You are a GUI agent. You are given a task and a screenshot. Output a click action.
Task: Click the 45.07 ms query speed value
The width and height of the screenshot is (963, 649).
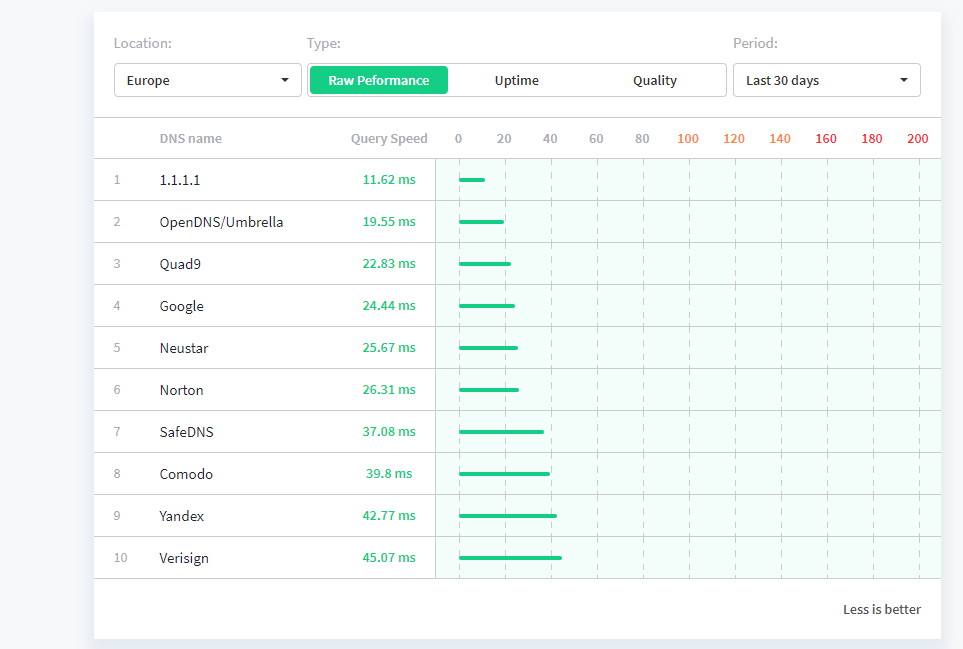tap(389, 558)
